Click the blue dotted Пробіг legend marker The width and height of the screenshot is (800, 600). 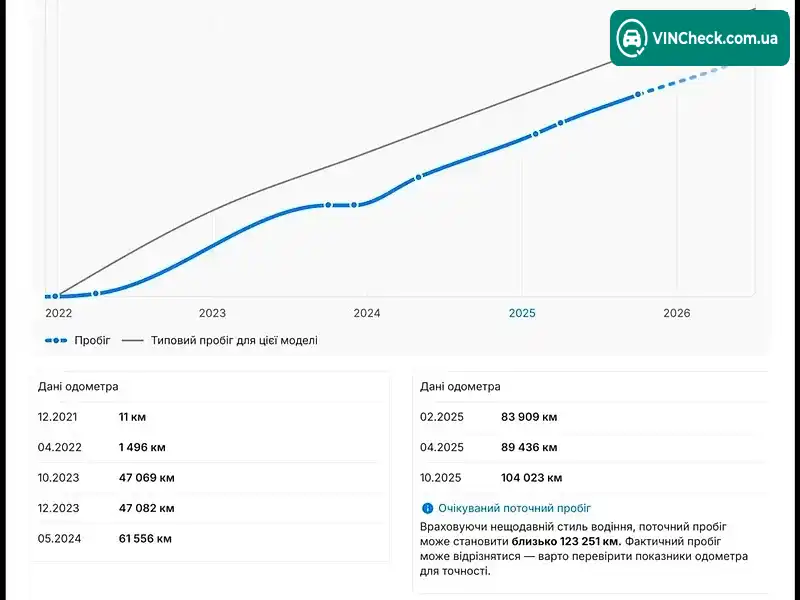coord(56,340)
